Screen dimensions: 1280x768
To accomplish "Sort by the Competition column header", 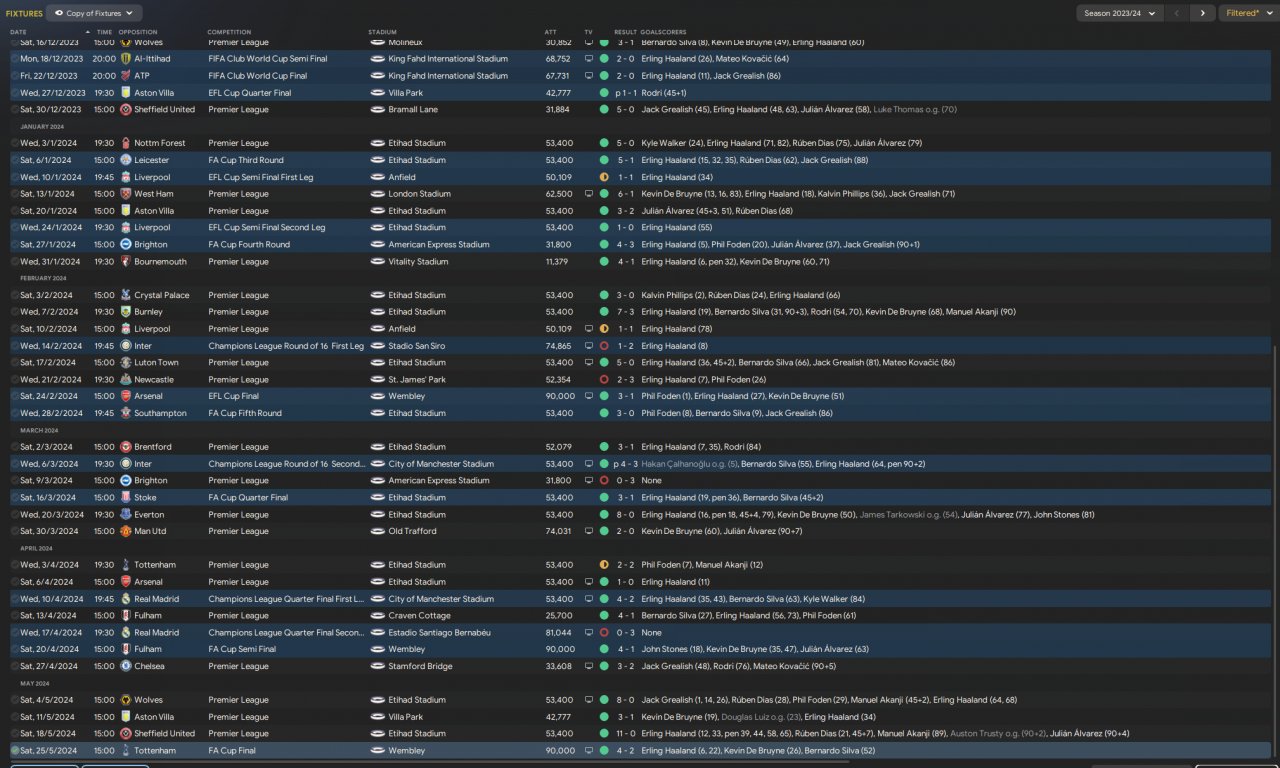I will pos(229,32).
